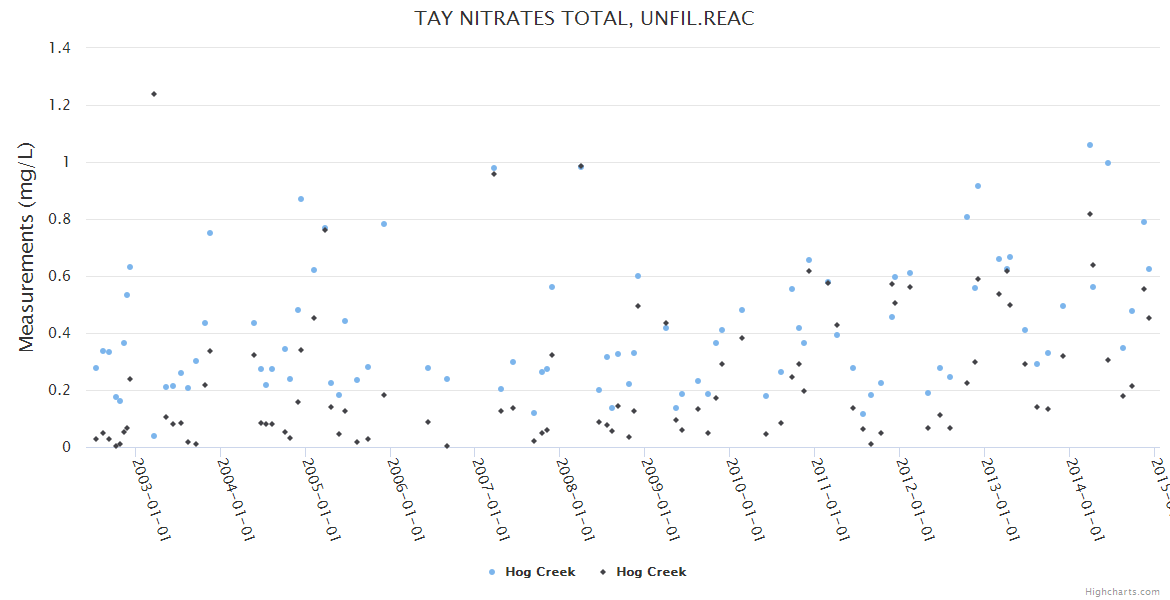
Task: Click the blue circle legend symbol
Action: [x=492, y=572]
